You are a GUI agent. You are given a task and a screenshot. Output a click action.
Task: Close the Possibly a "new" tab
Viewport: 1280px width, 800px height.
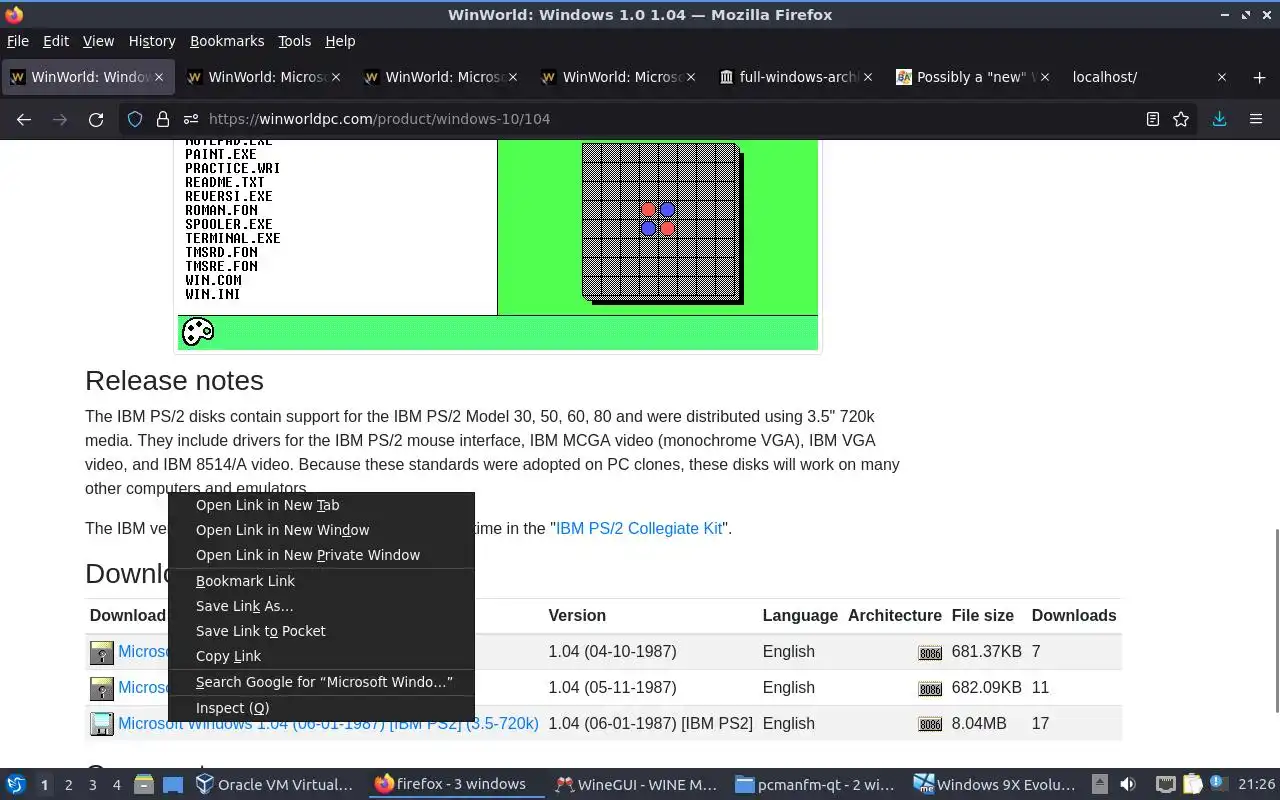point(1045,77)
